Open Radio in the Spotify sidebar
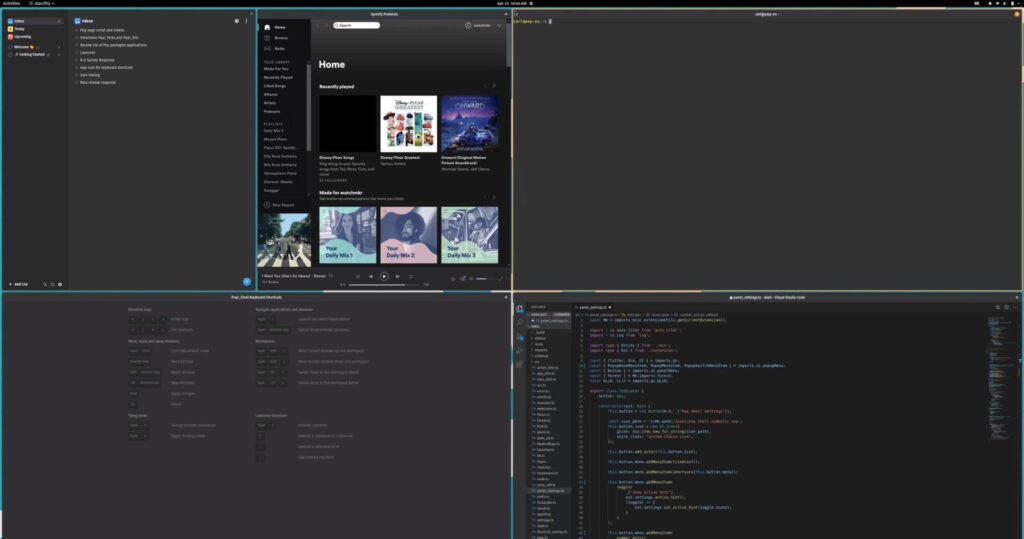Image resolution: width=1024 pixels, height=539 pixels. click(x=279, y=48)
